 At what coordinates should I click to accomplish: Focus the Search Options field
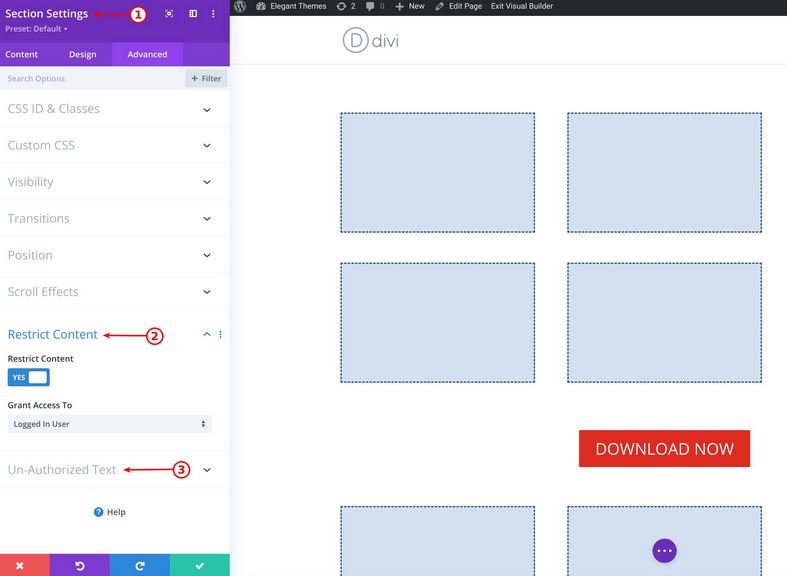click(x=93, y=78)
